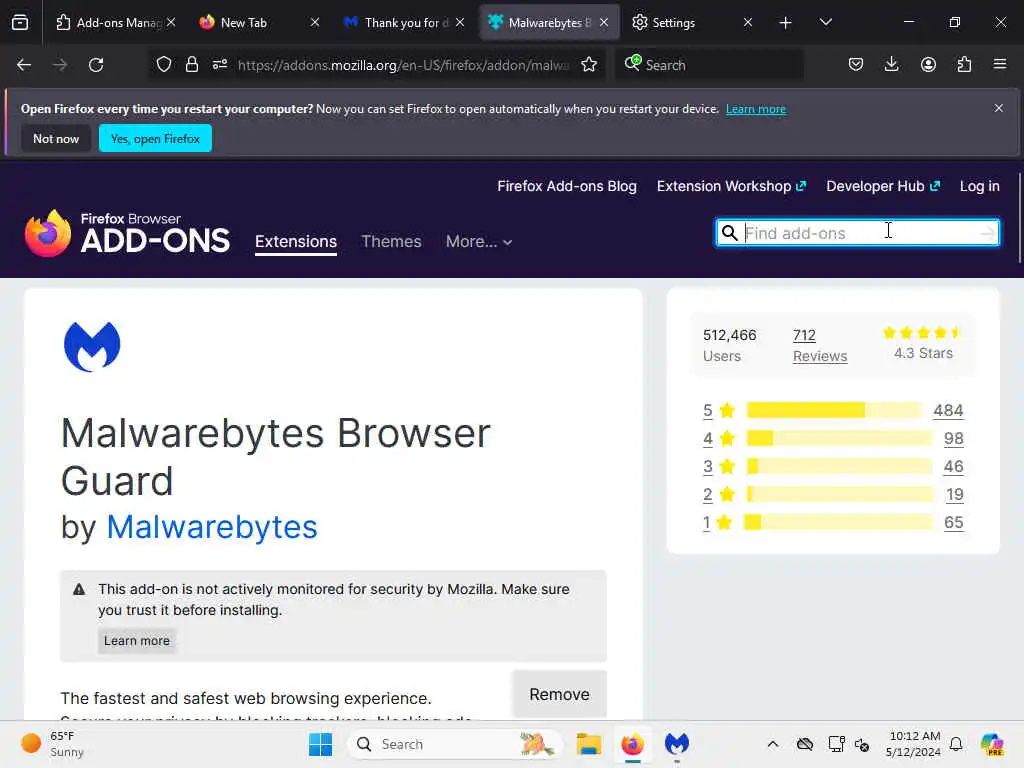Image resolution: width=1024 pixels, height=768 pixels.
Task: Open Malwarebytes author link
Action: (212, 527)
